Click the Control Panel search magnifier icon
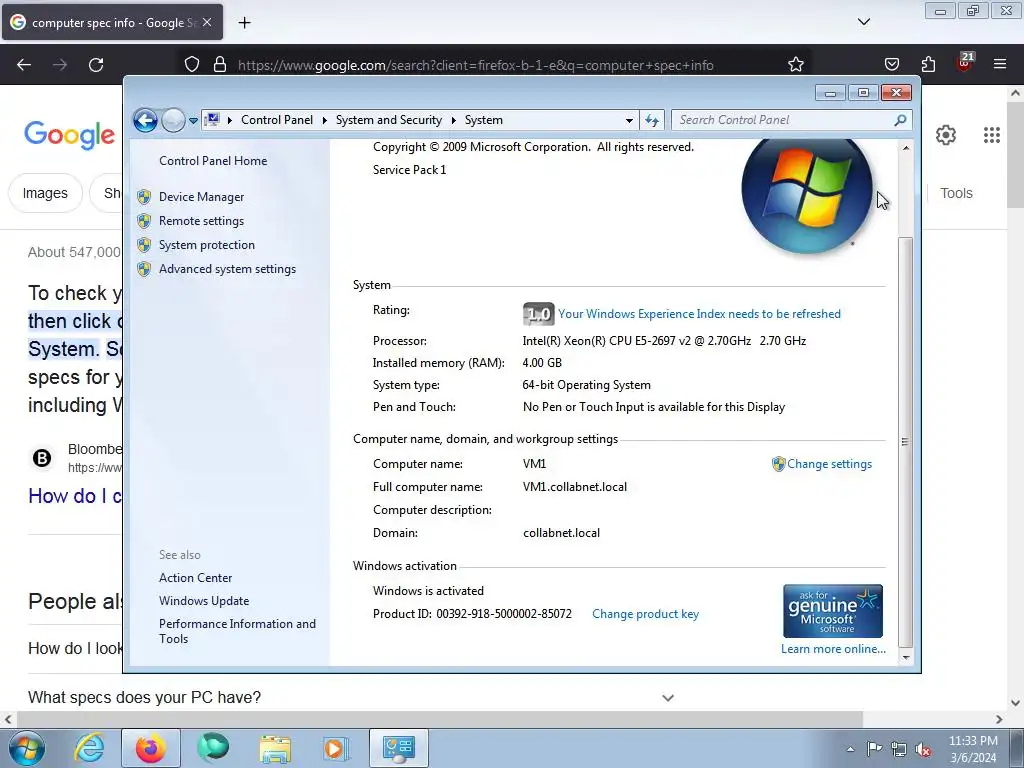Image resolution: width=1024 pixels, height=768 pixels. click(x=900, y=120)
